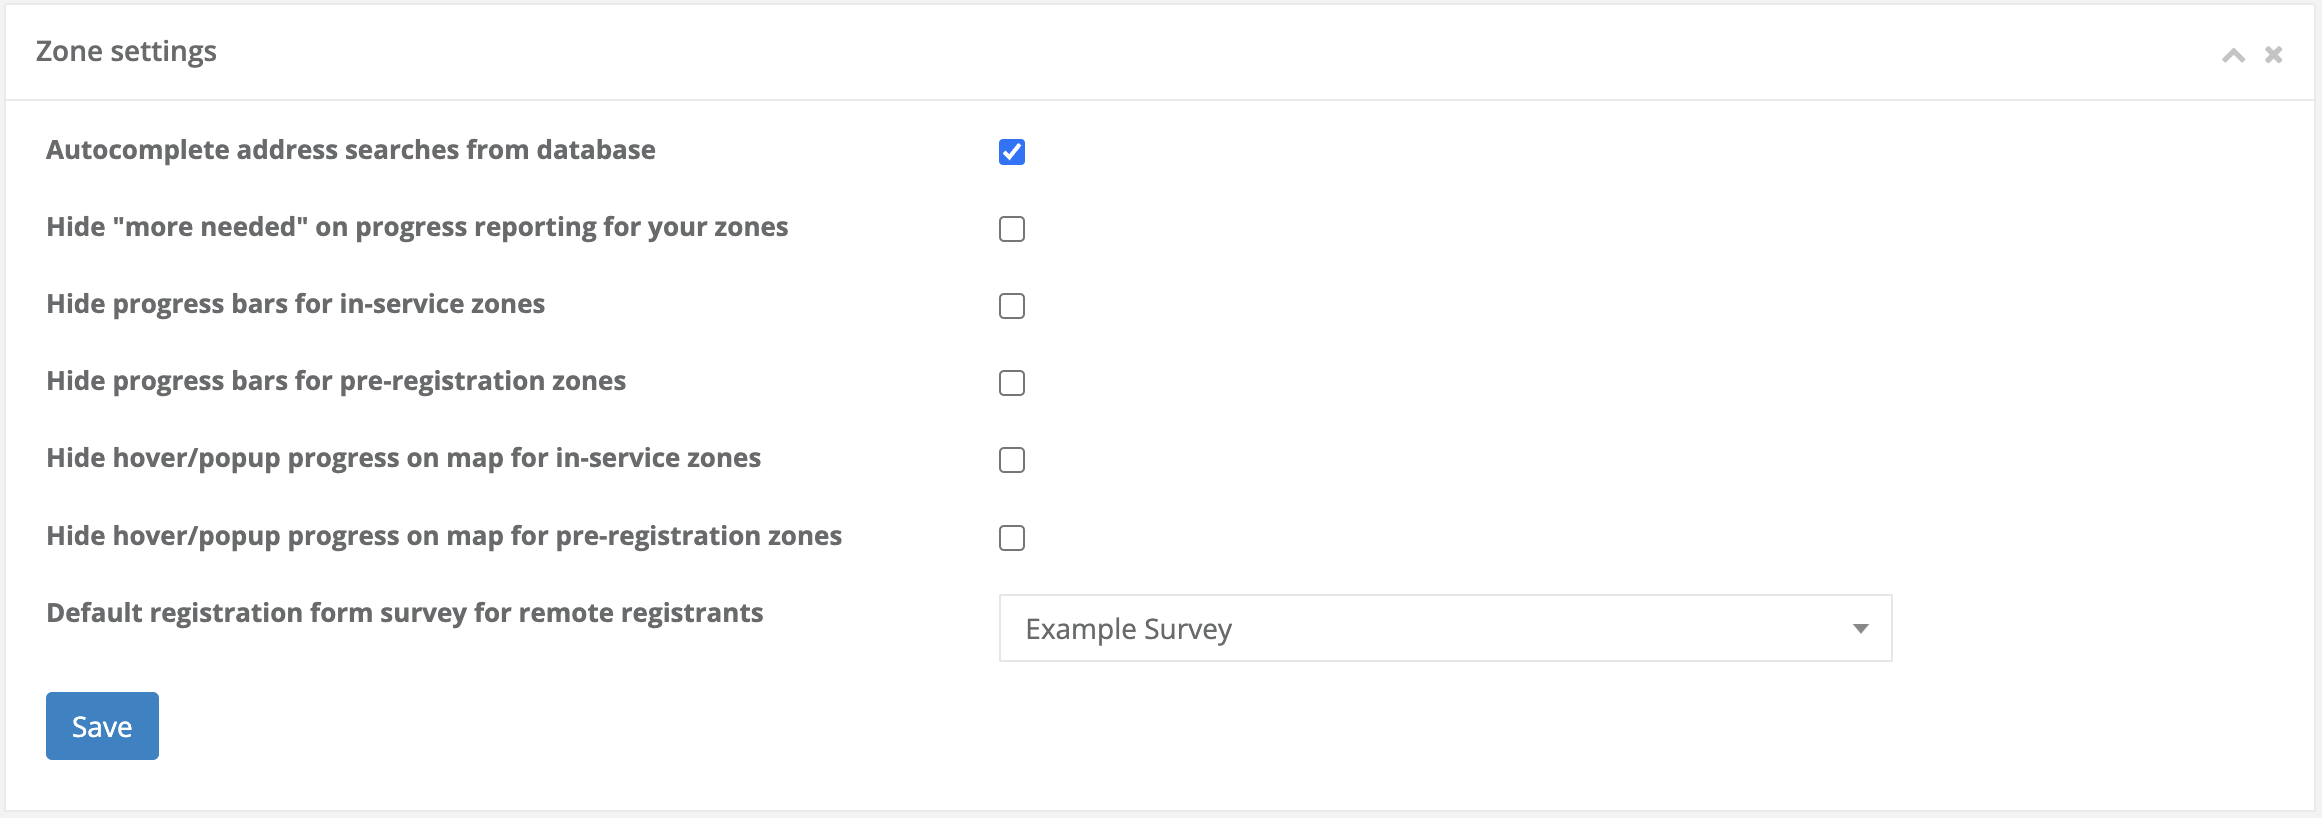The height and width of the screenshot is (818, 2322).
Task: Enable Hide "more needed" on progress reporting
Action: pos(1012,229)
